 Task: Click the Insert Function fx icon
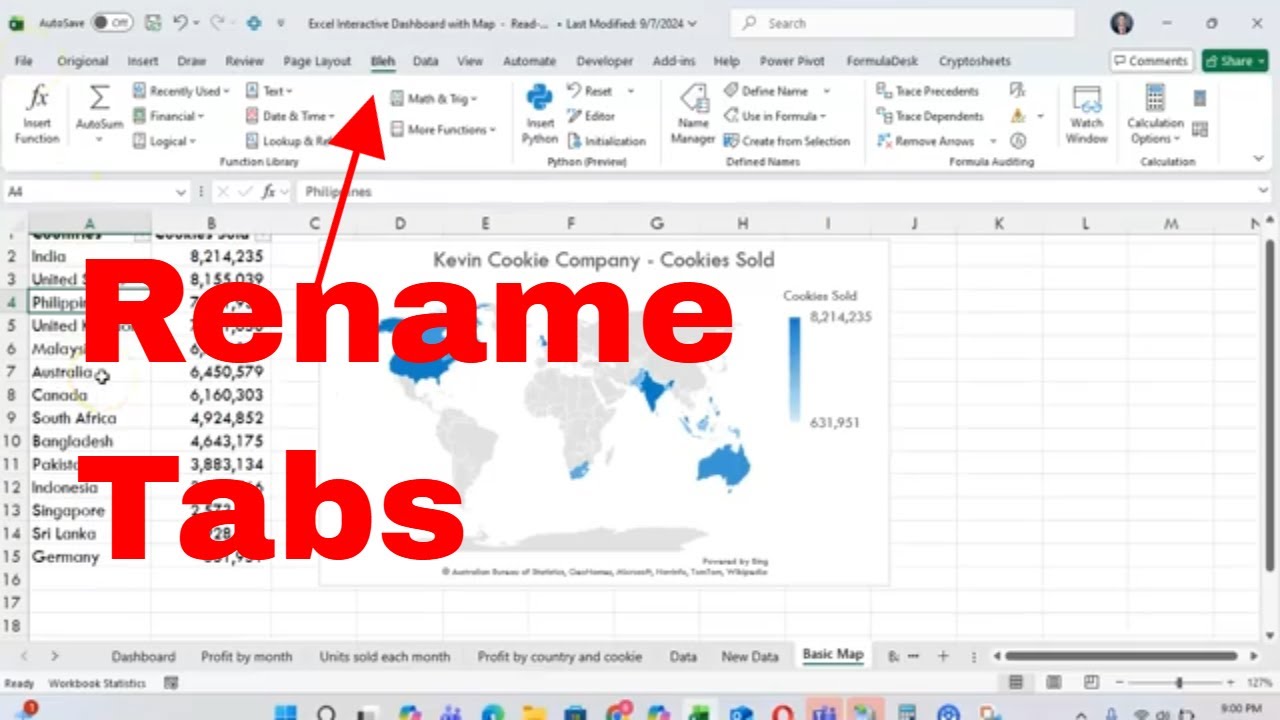[x=37, y=98]
